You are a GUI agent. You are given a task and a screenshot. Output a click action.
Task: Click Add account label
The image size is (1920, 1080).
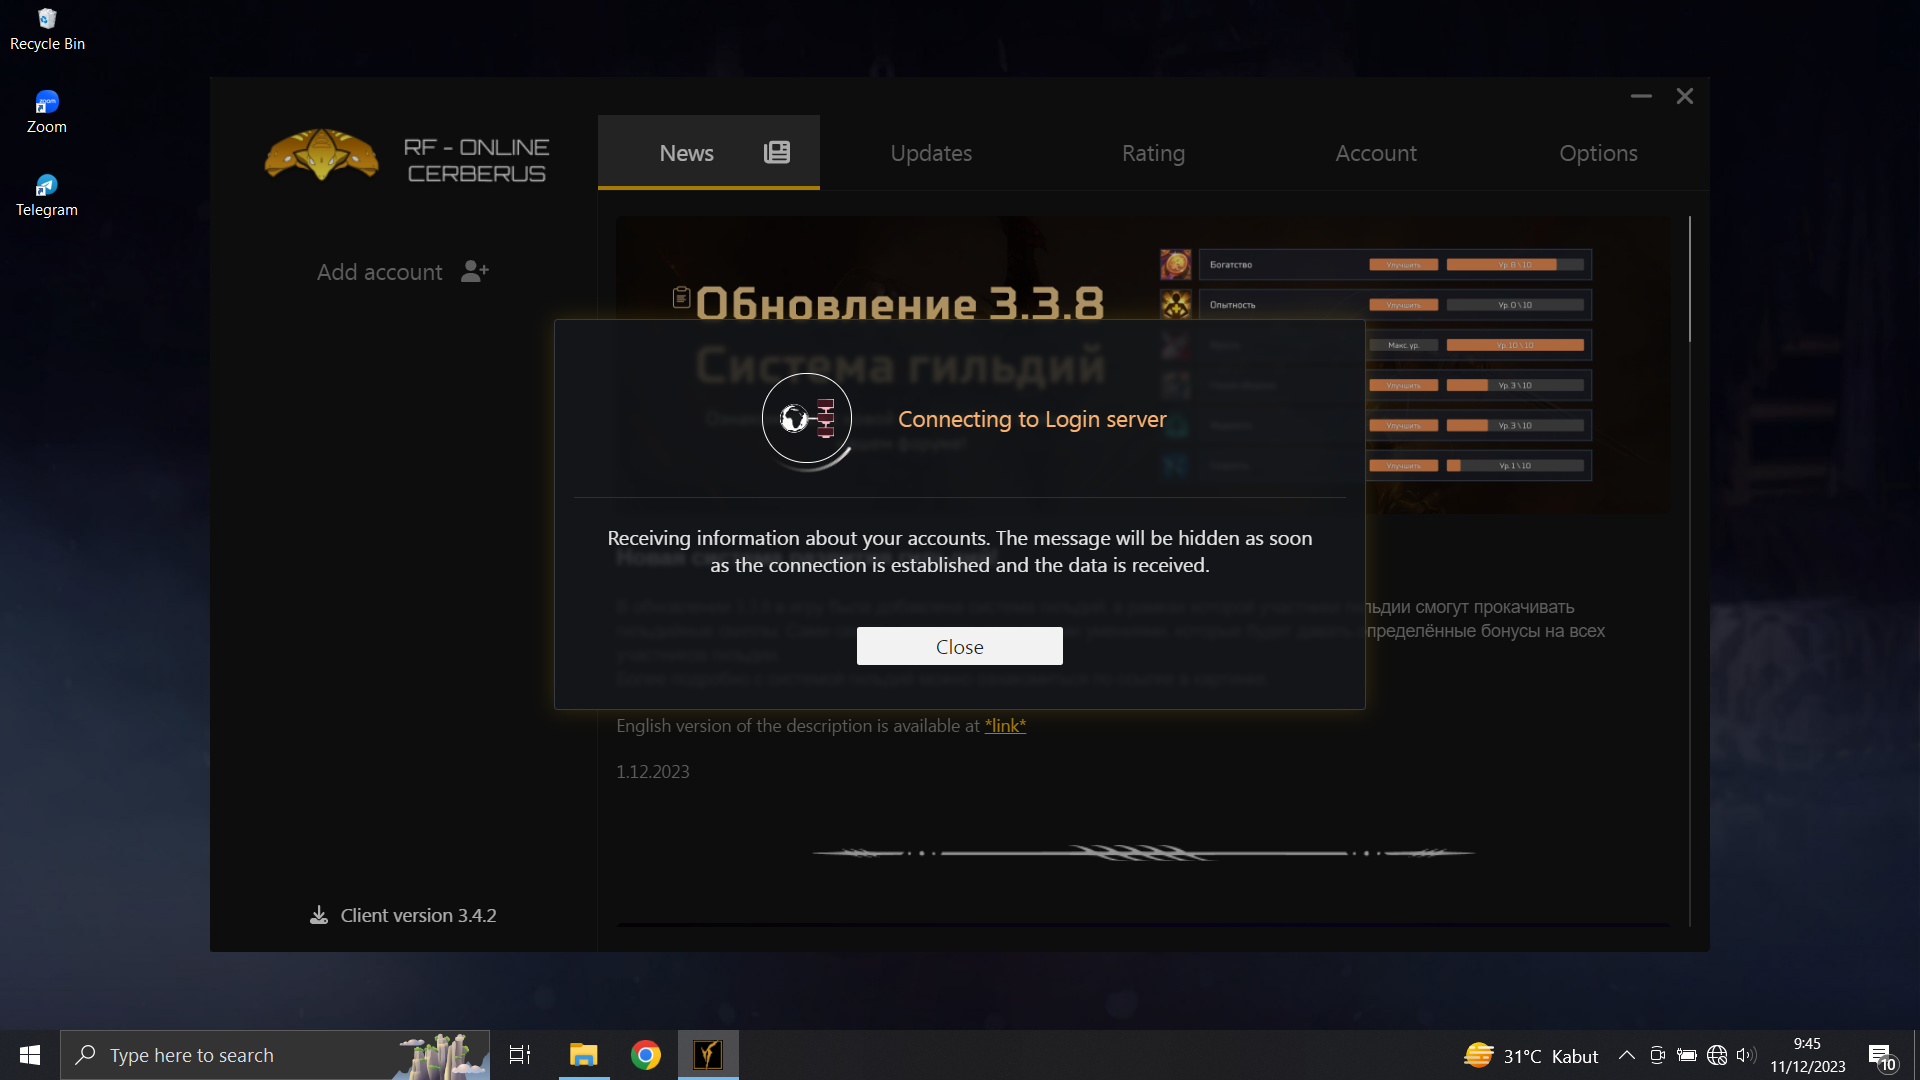point(379,272)
